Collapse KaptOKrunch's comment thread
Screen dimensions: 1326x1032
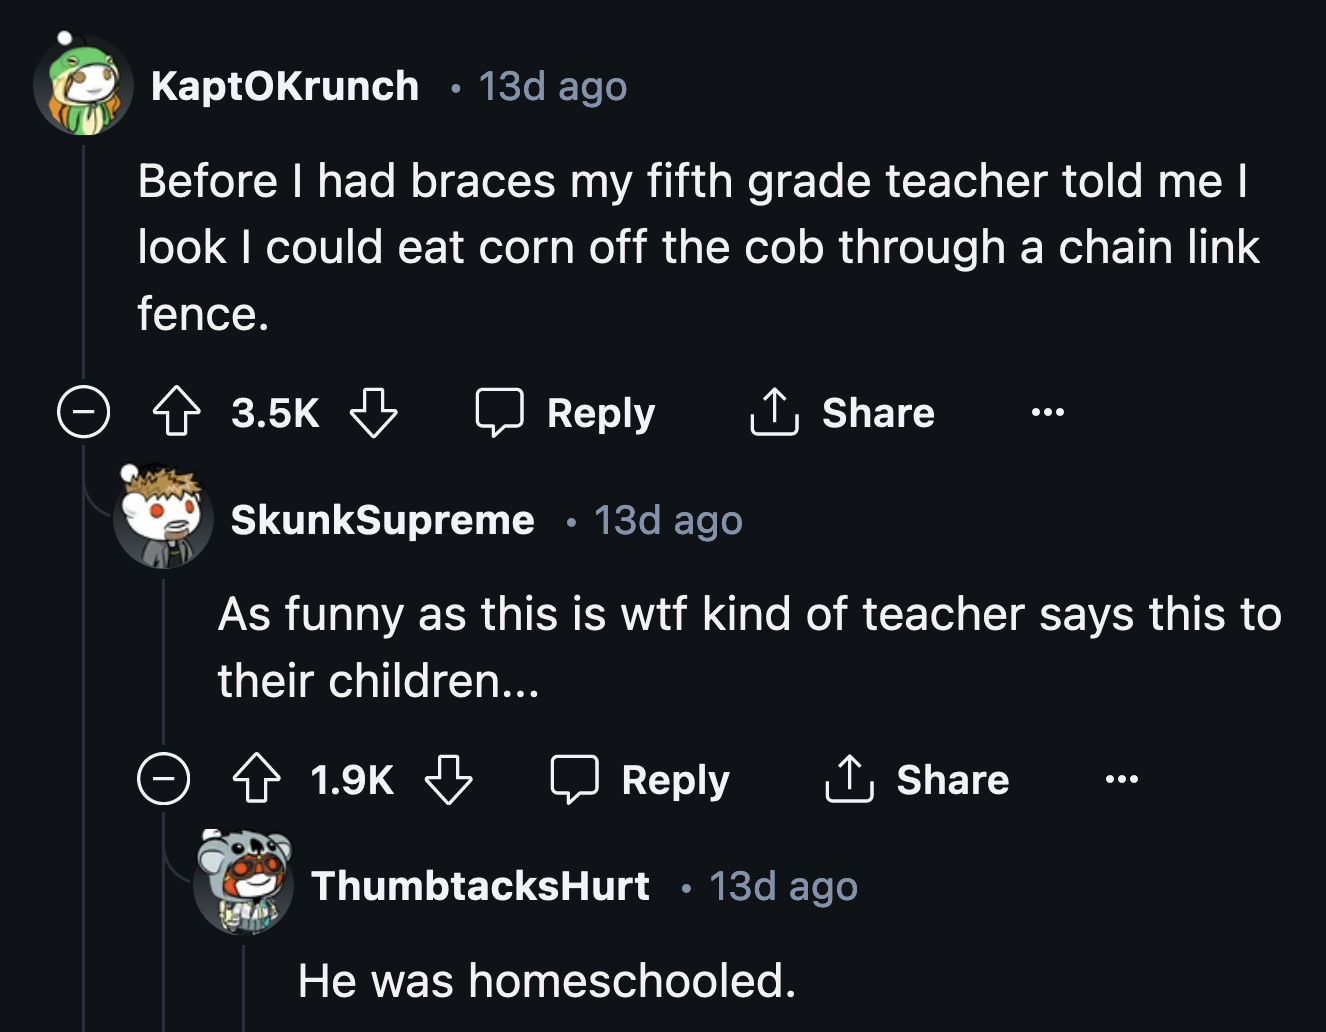coord(85,412)
